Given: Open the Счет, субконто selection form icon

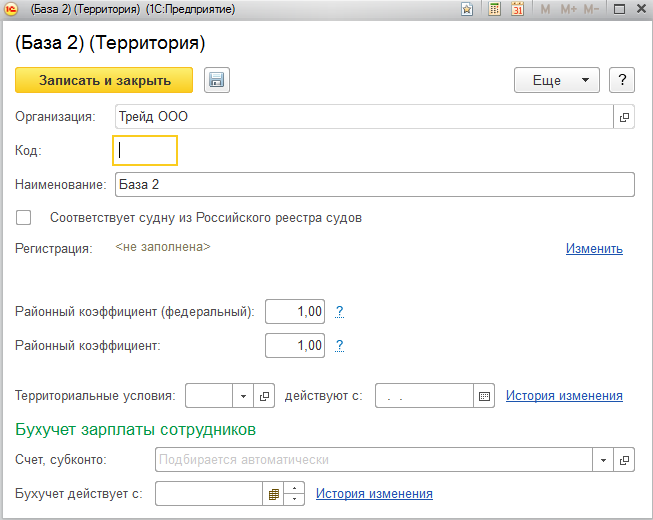Looking at the screenshot, I should [624, 460].
